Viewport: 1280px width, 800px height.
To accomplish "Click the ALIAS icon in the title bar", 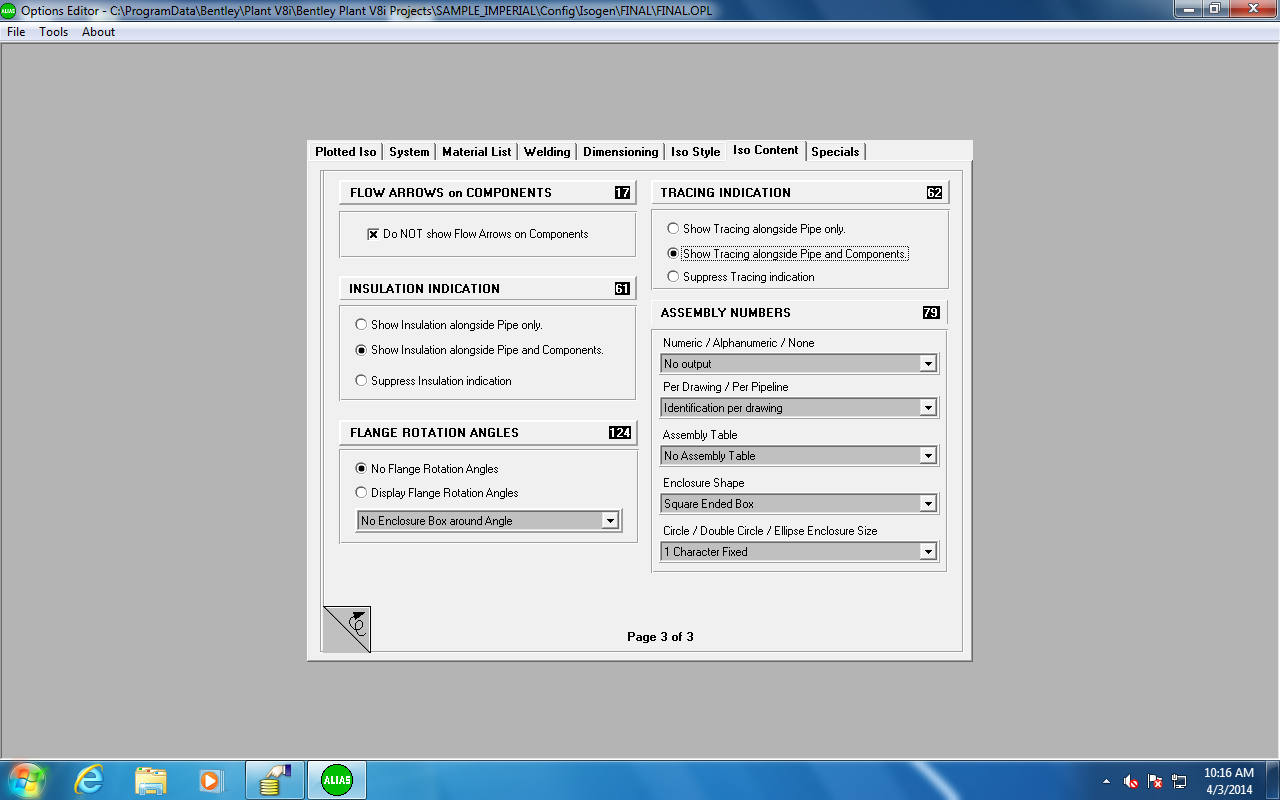I will 9,10.
